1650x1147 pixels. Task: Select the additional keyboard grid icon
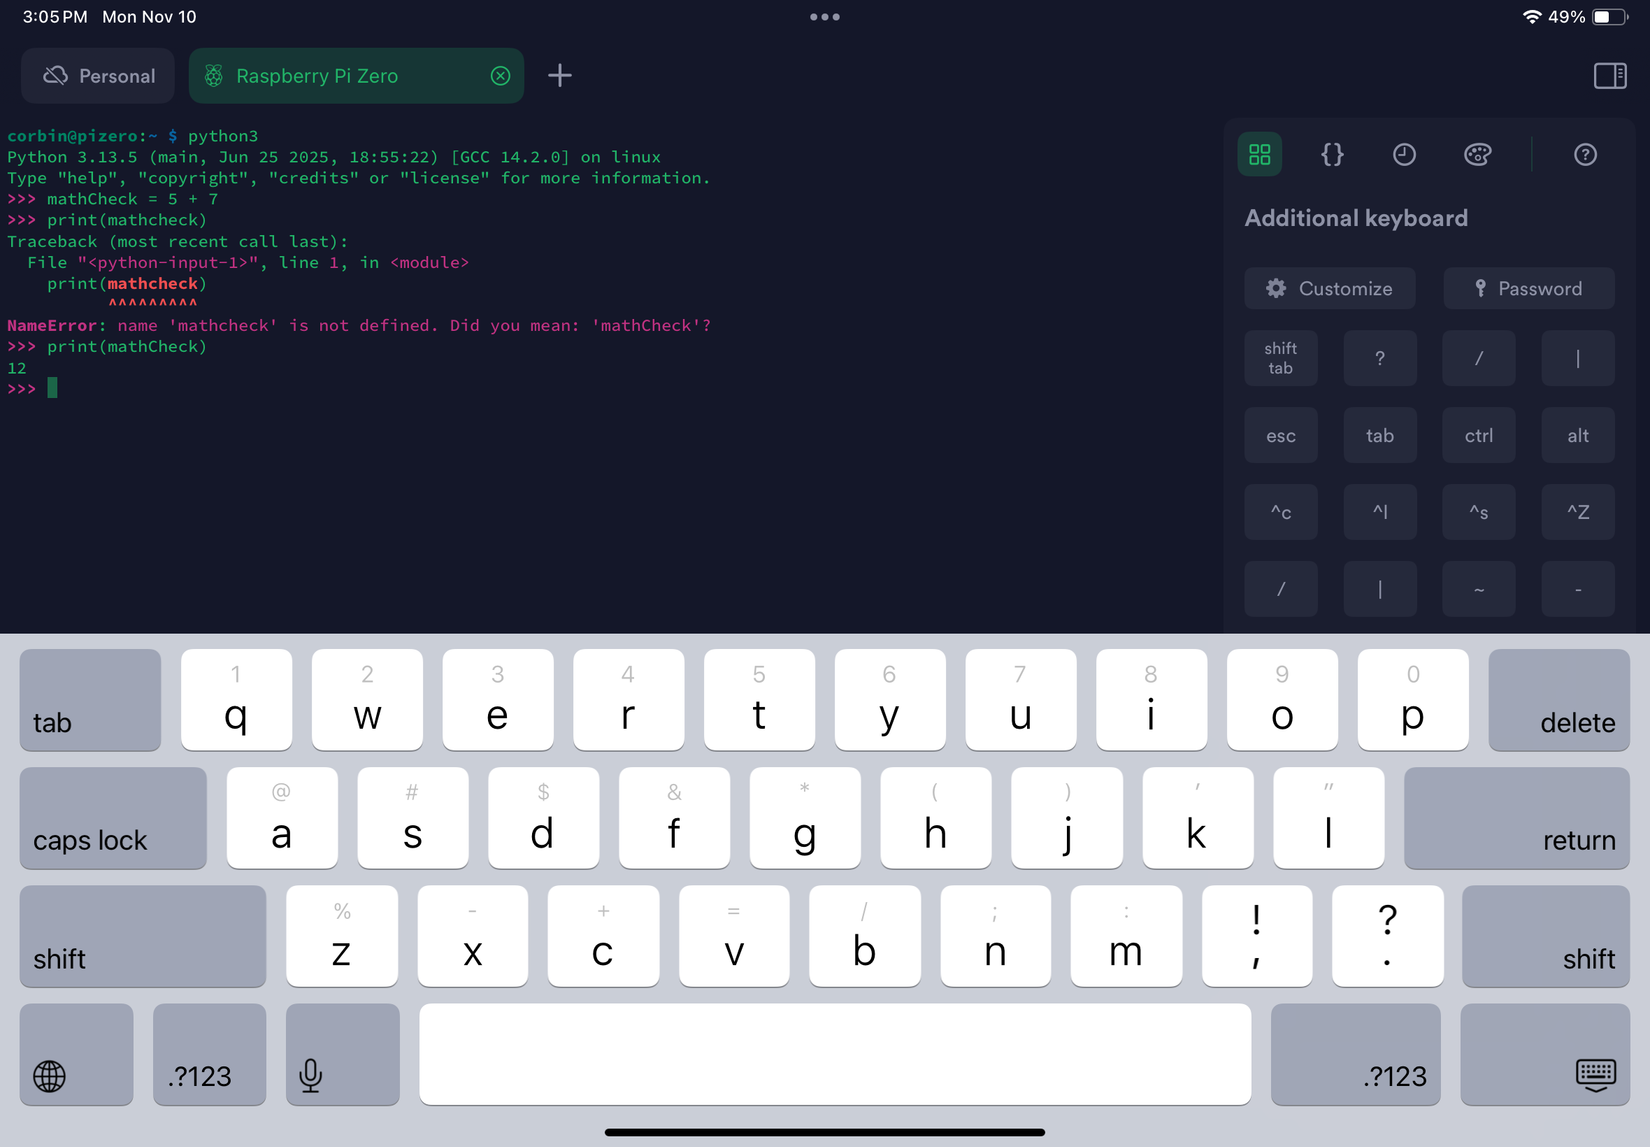pos(1259,155)
